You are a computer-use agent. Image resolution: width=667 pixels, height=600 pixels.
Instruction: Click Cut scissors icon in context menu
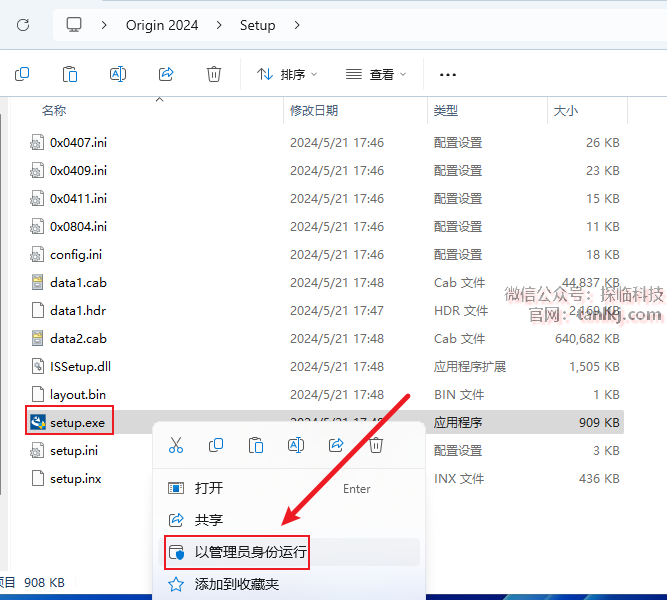(x=176, y=445)
